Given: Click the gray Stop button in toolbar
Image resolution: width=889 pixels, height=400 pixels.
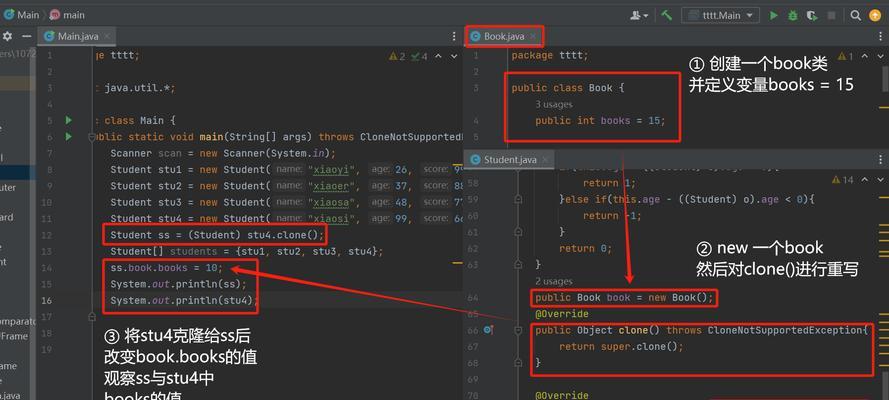Looking at the screenshot, I should [x=832, y=15].
